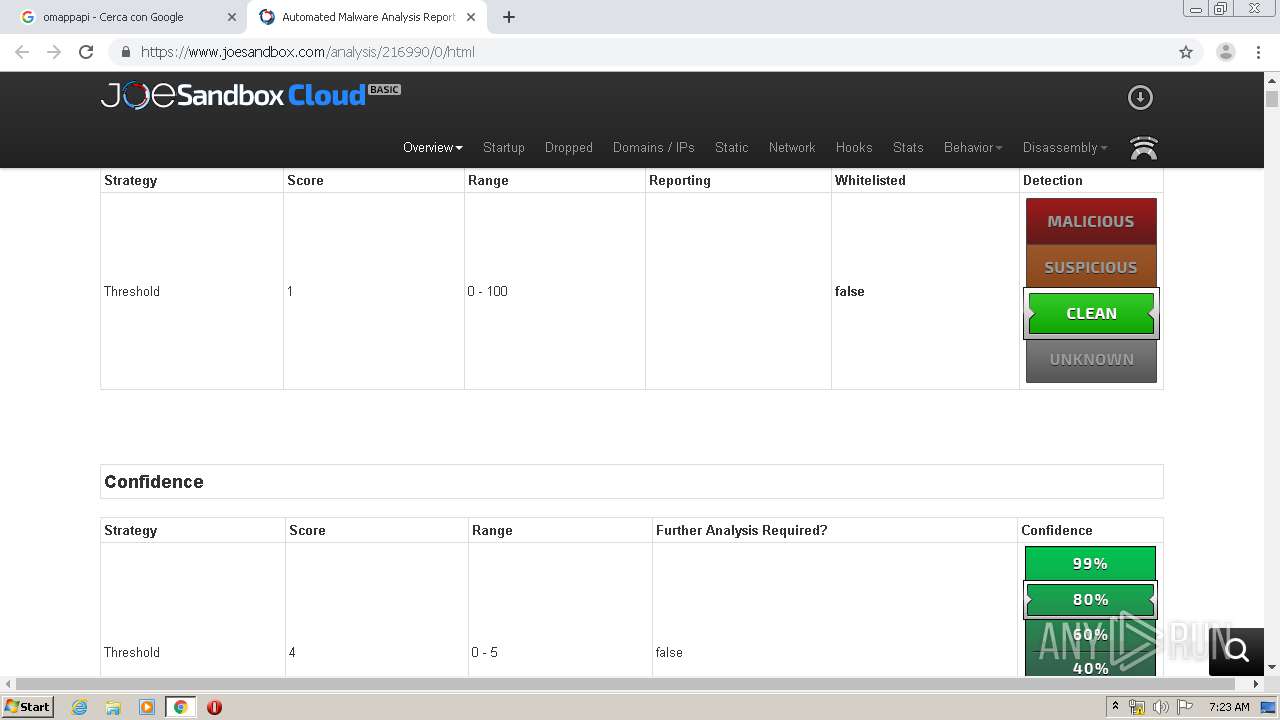Click the Confidence section heading

[154, 481]
